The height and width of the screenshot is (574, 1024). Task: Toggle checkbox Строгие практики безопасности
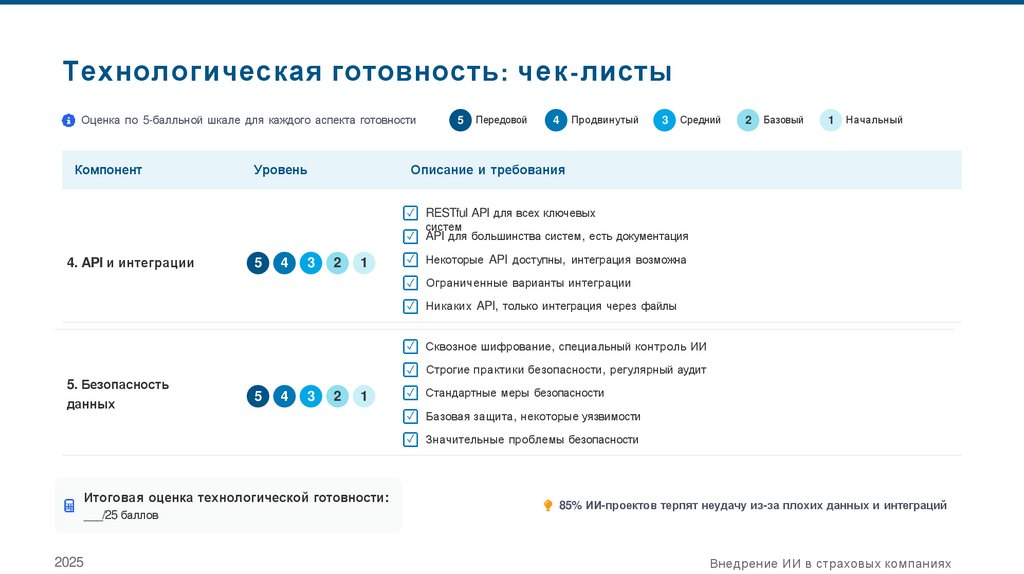pos(410,370)
